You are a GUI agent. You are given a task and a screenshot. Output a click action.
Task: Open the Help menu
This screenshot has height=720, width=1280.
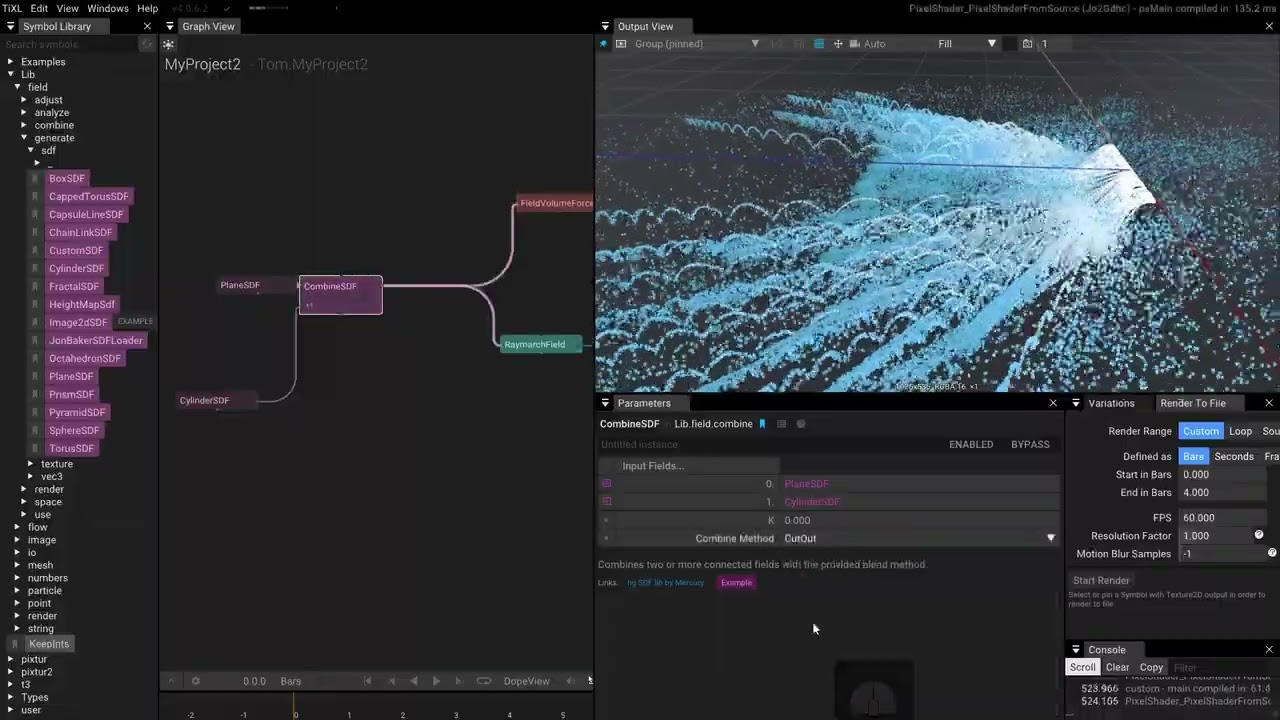[148, 8]
